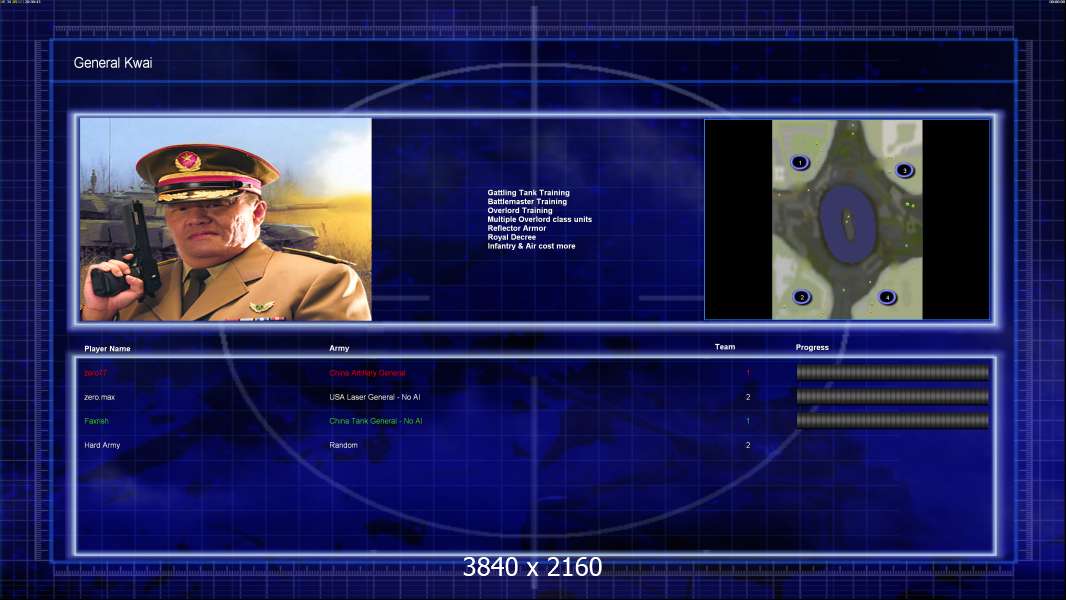The height and width of the screenshot is (600, 1066).
Task: Click the "Random" army entry
Action: coord(343,445)
